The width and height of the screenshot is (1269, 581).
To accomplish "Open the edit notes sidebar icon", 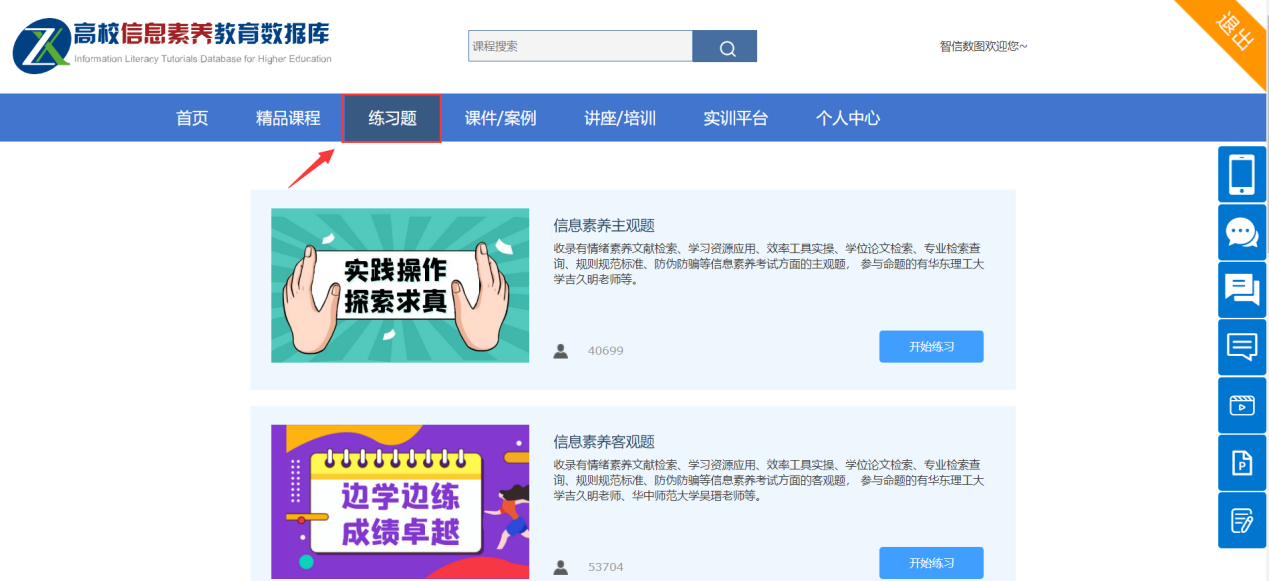I will (1242, 520).
